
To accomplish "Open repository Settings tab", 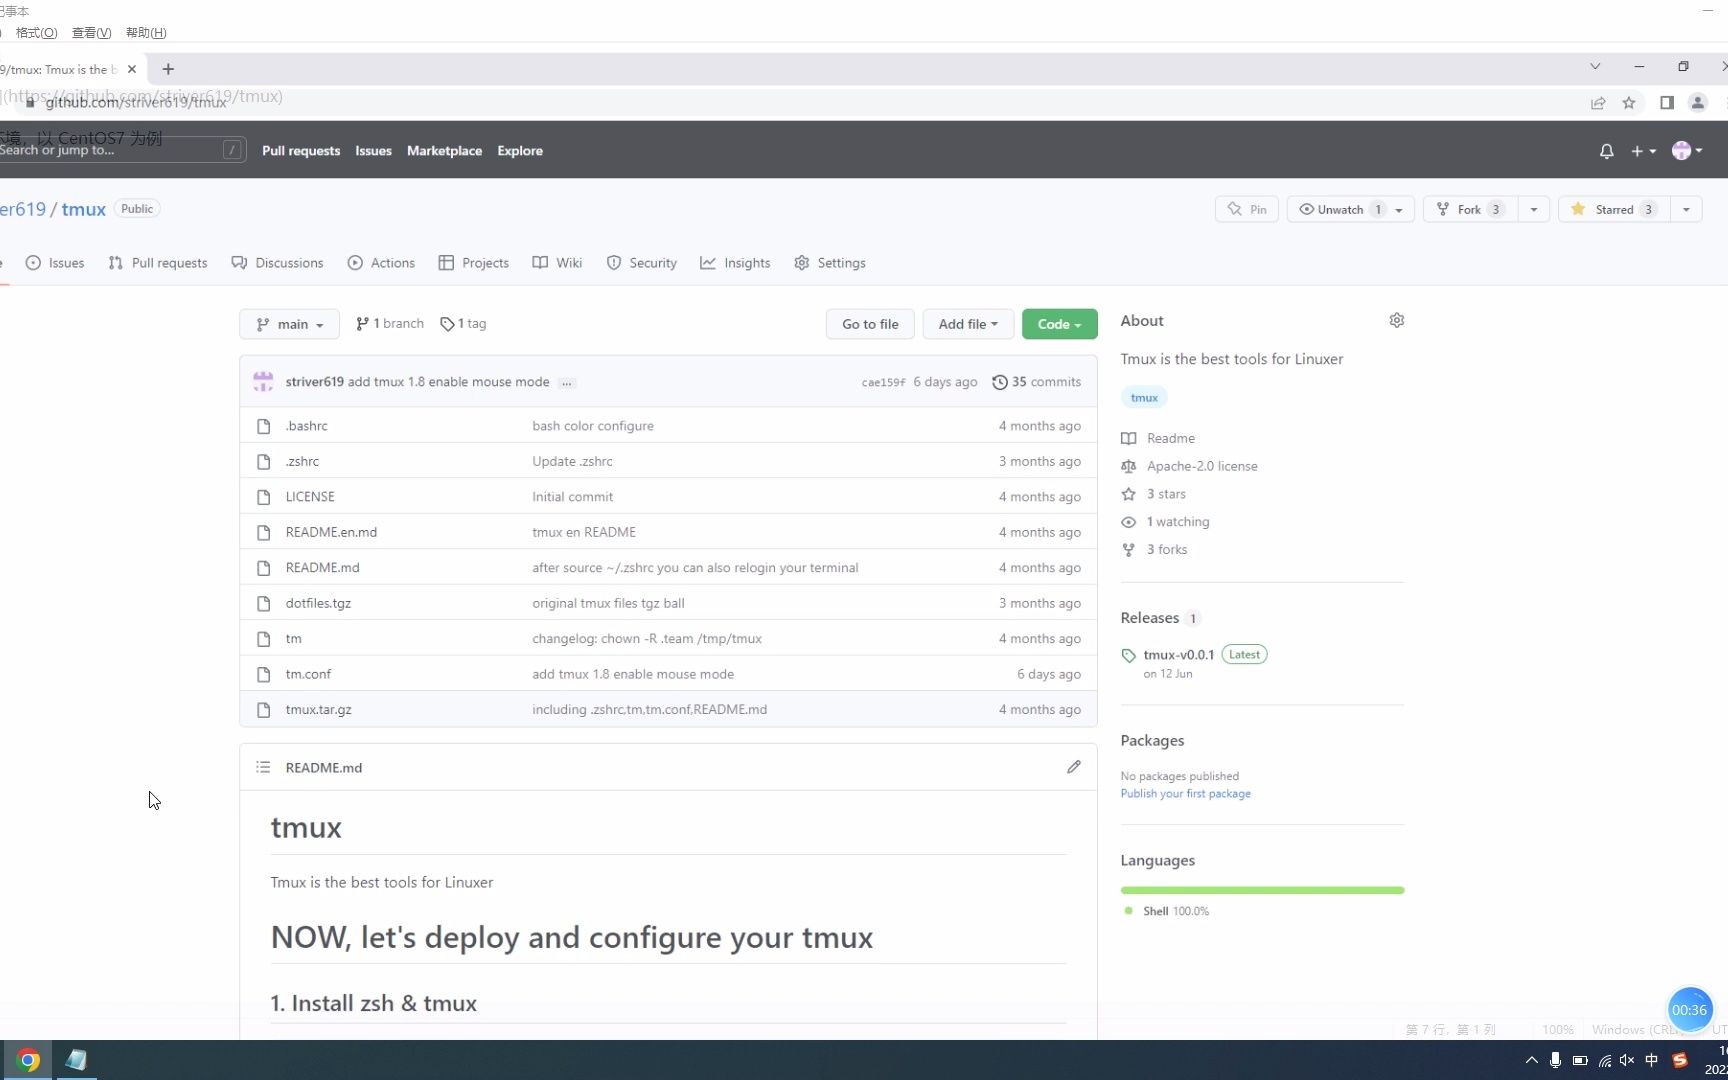I will [830, 263].
